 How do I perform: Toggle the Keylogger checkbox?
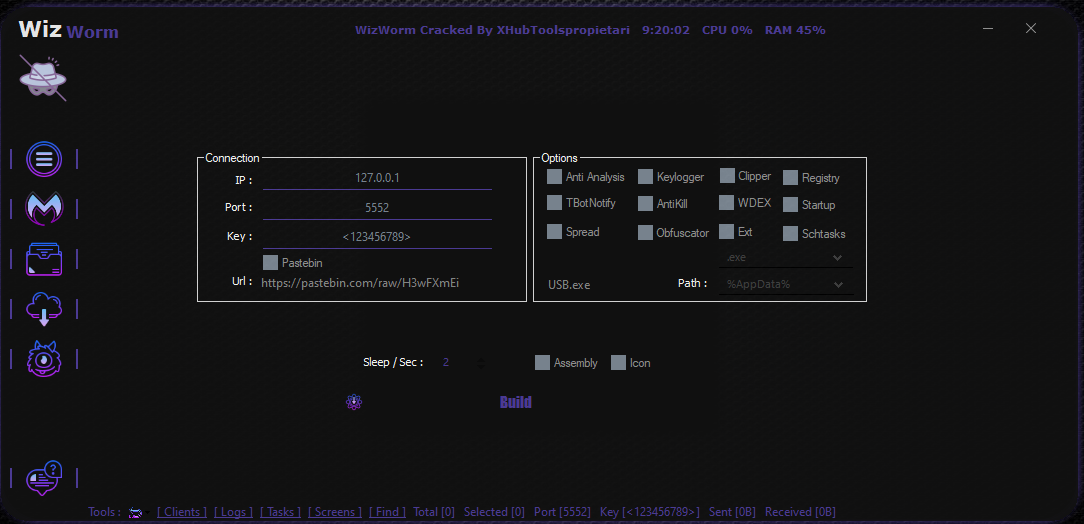click(645, 177)
